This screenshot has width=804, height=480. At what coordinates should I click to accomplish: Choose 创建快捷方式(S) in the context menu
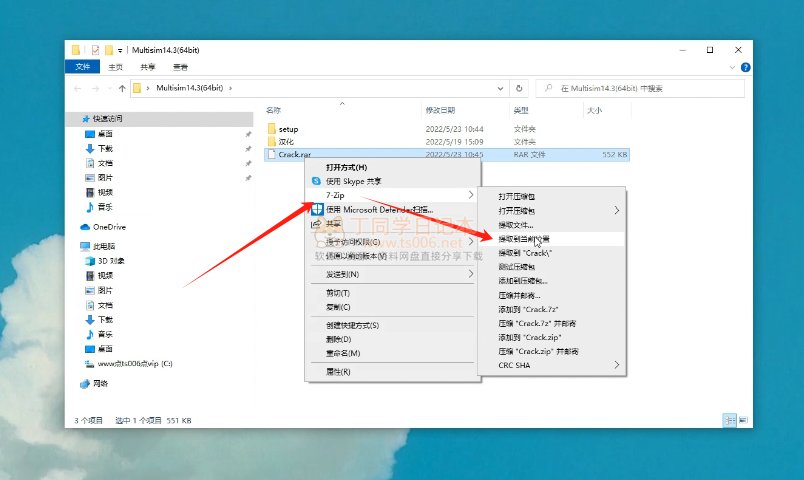tap(392, 325)
